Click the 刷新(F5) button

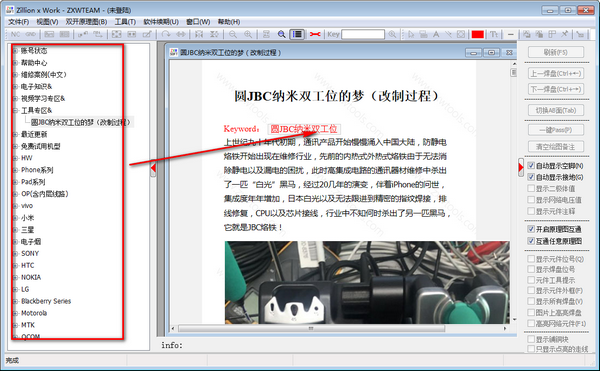click(x=556, y=52)
